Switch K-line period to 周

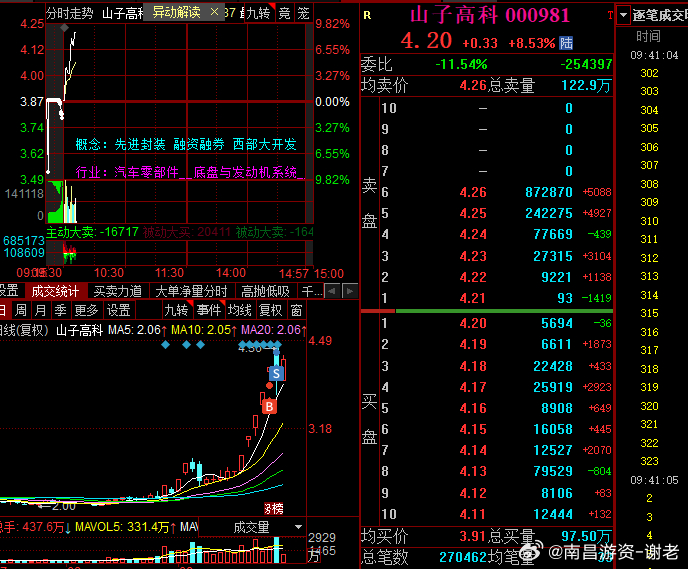point(21,310)
